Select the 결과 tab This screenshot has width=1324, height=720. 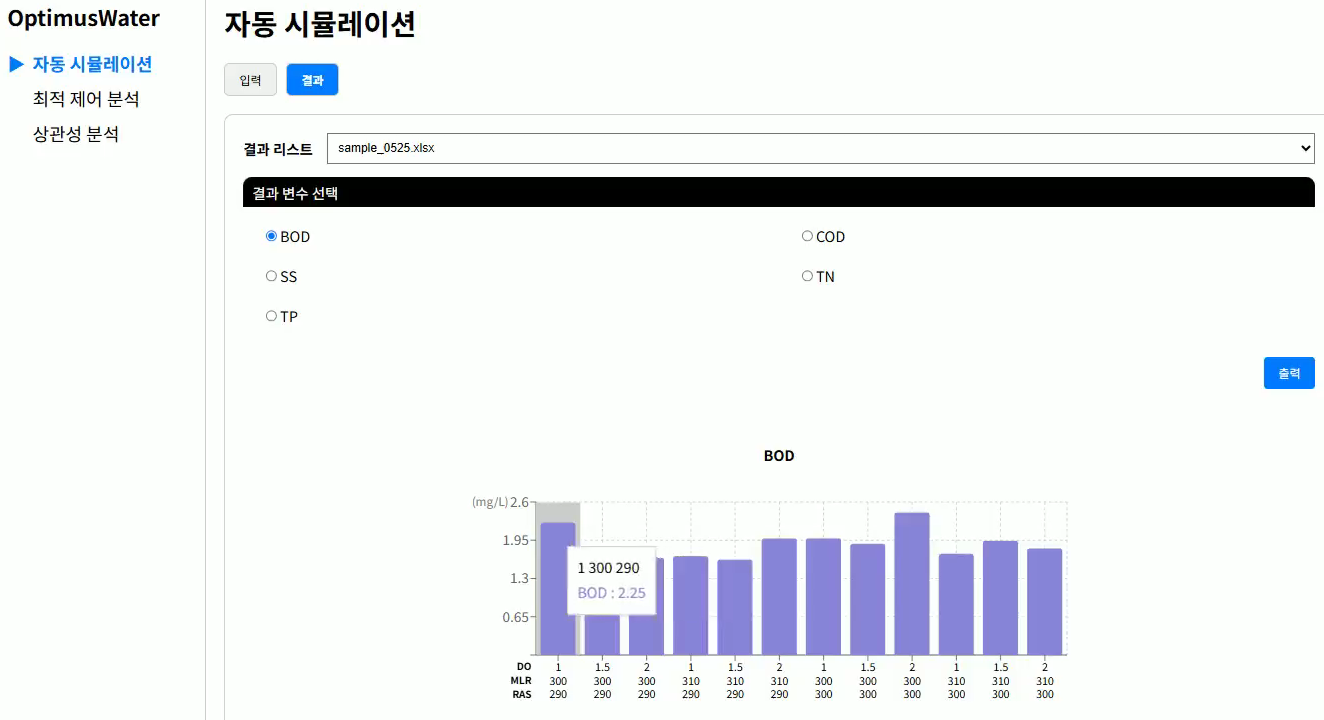click(312, 80)
